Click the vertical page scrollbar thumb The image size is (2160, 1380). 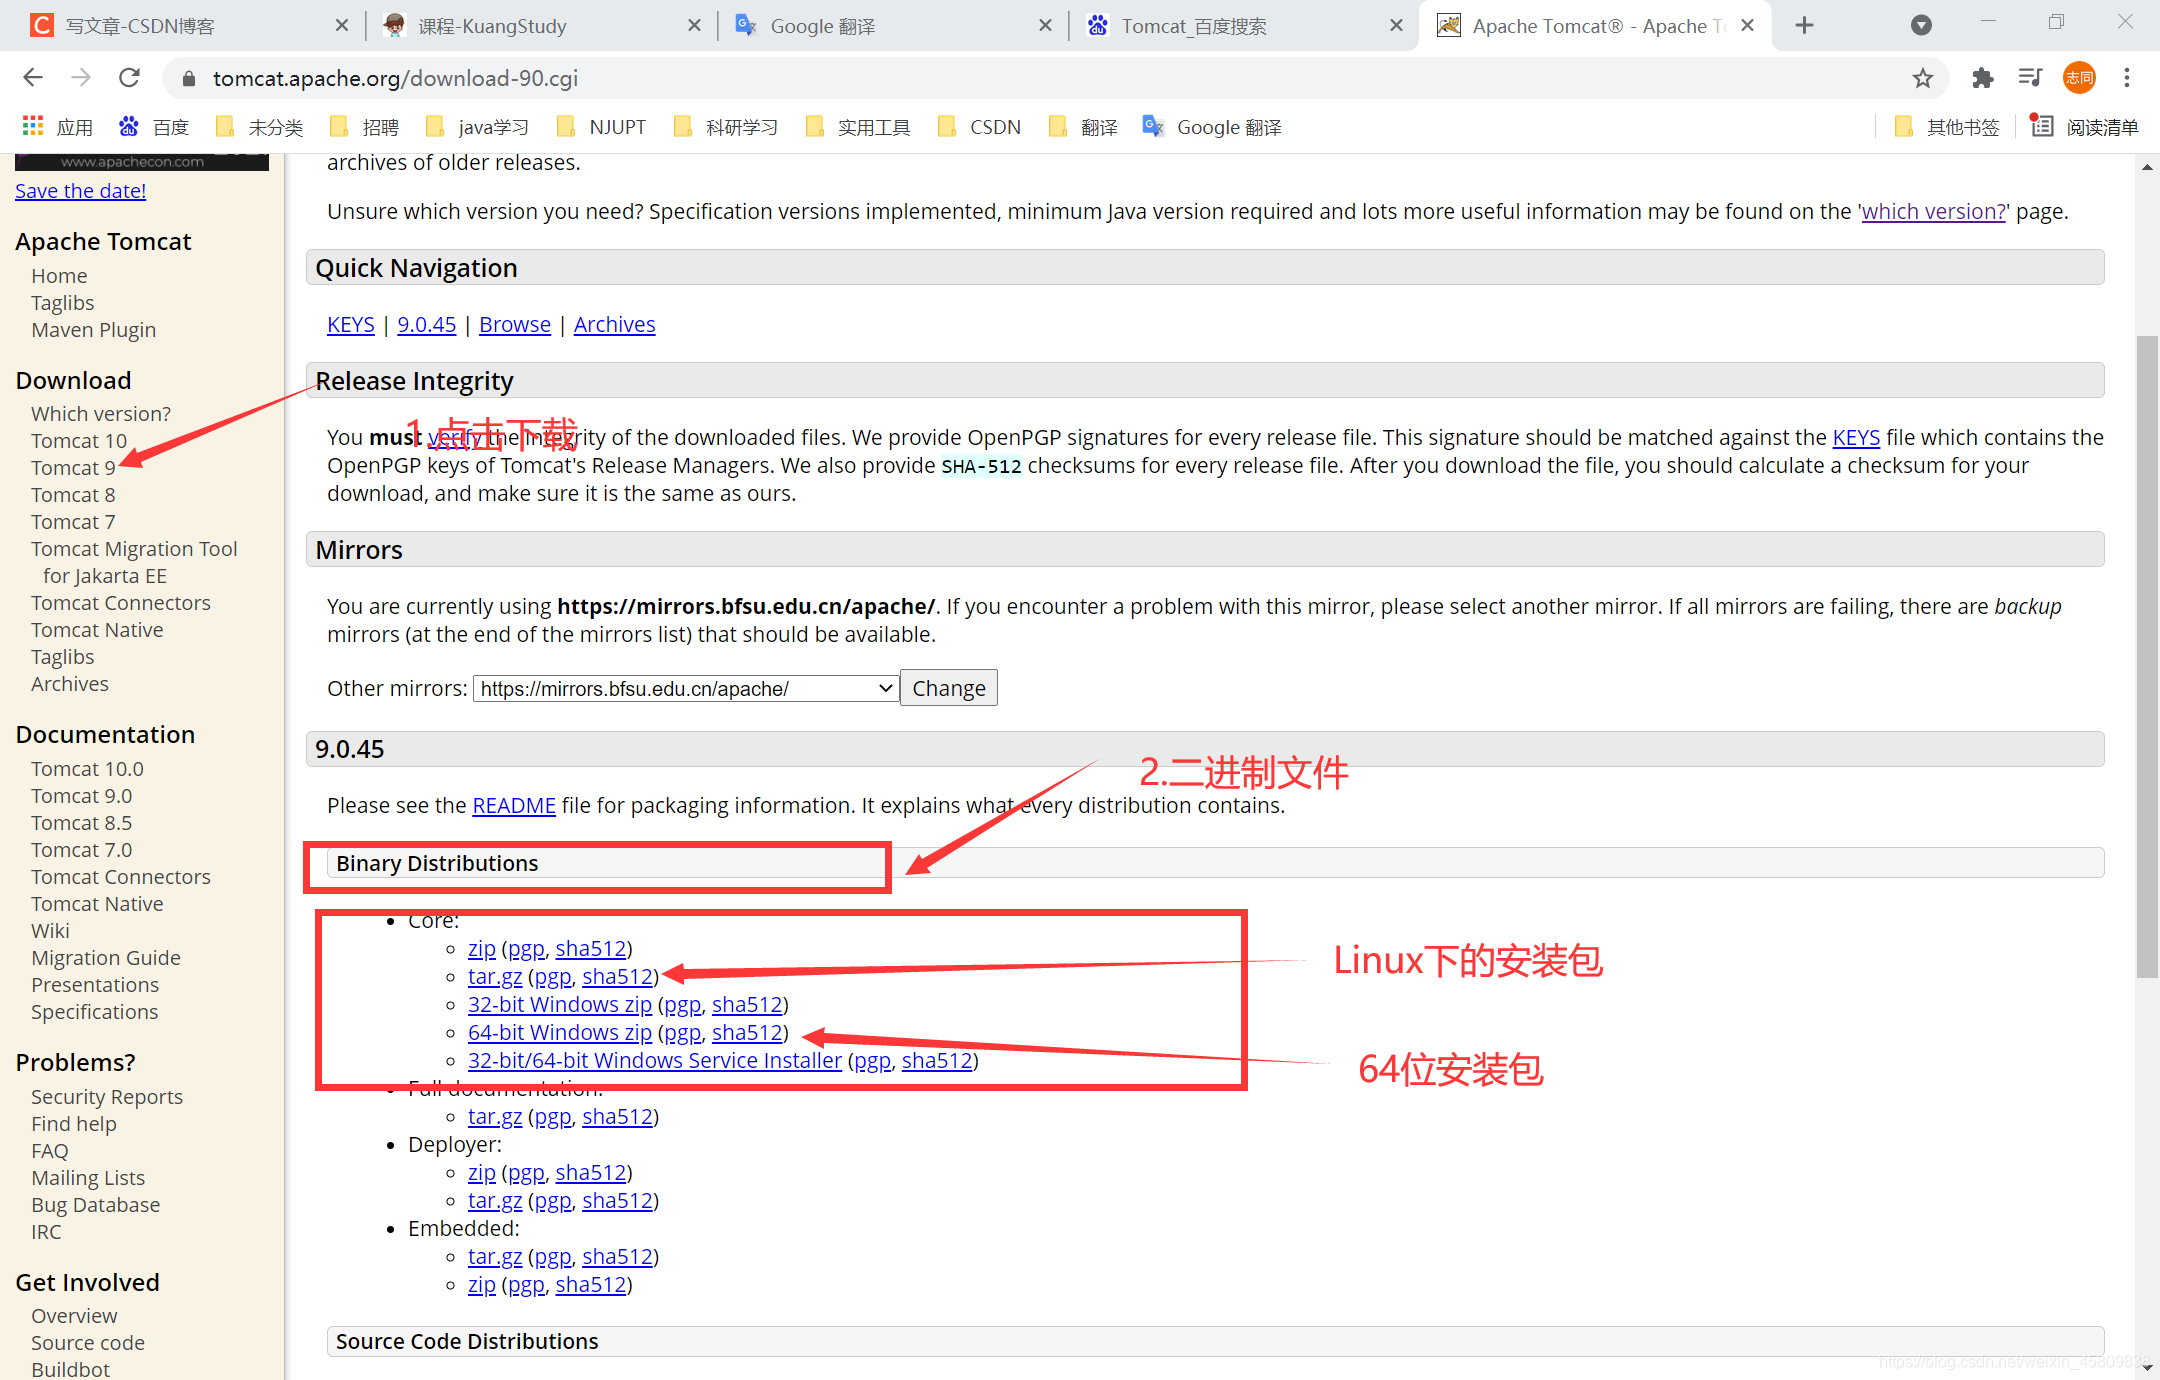click(x=2147, y=657)
